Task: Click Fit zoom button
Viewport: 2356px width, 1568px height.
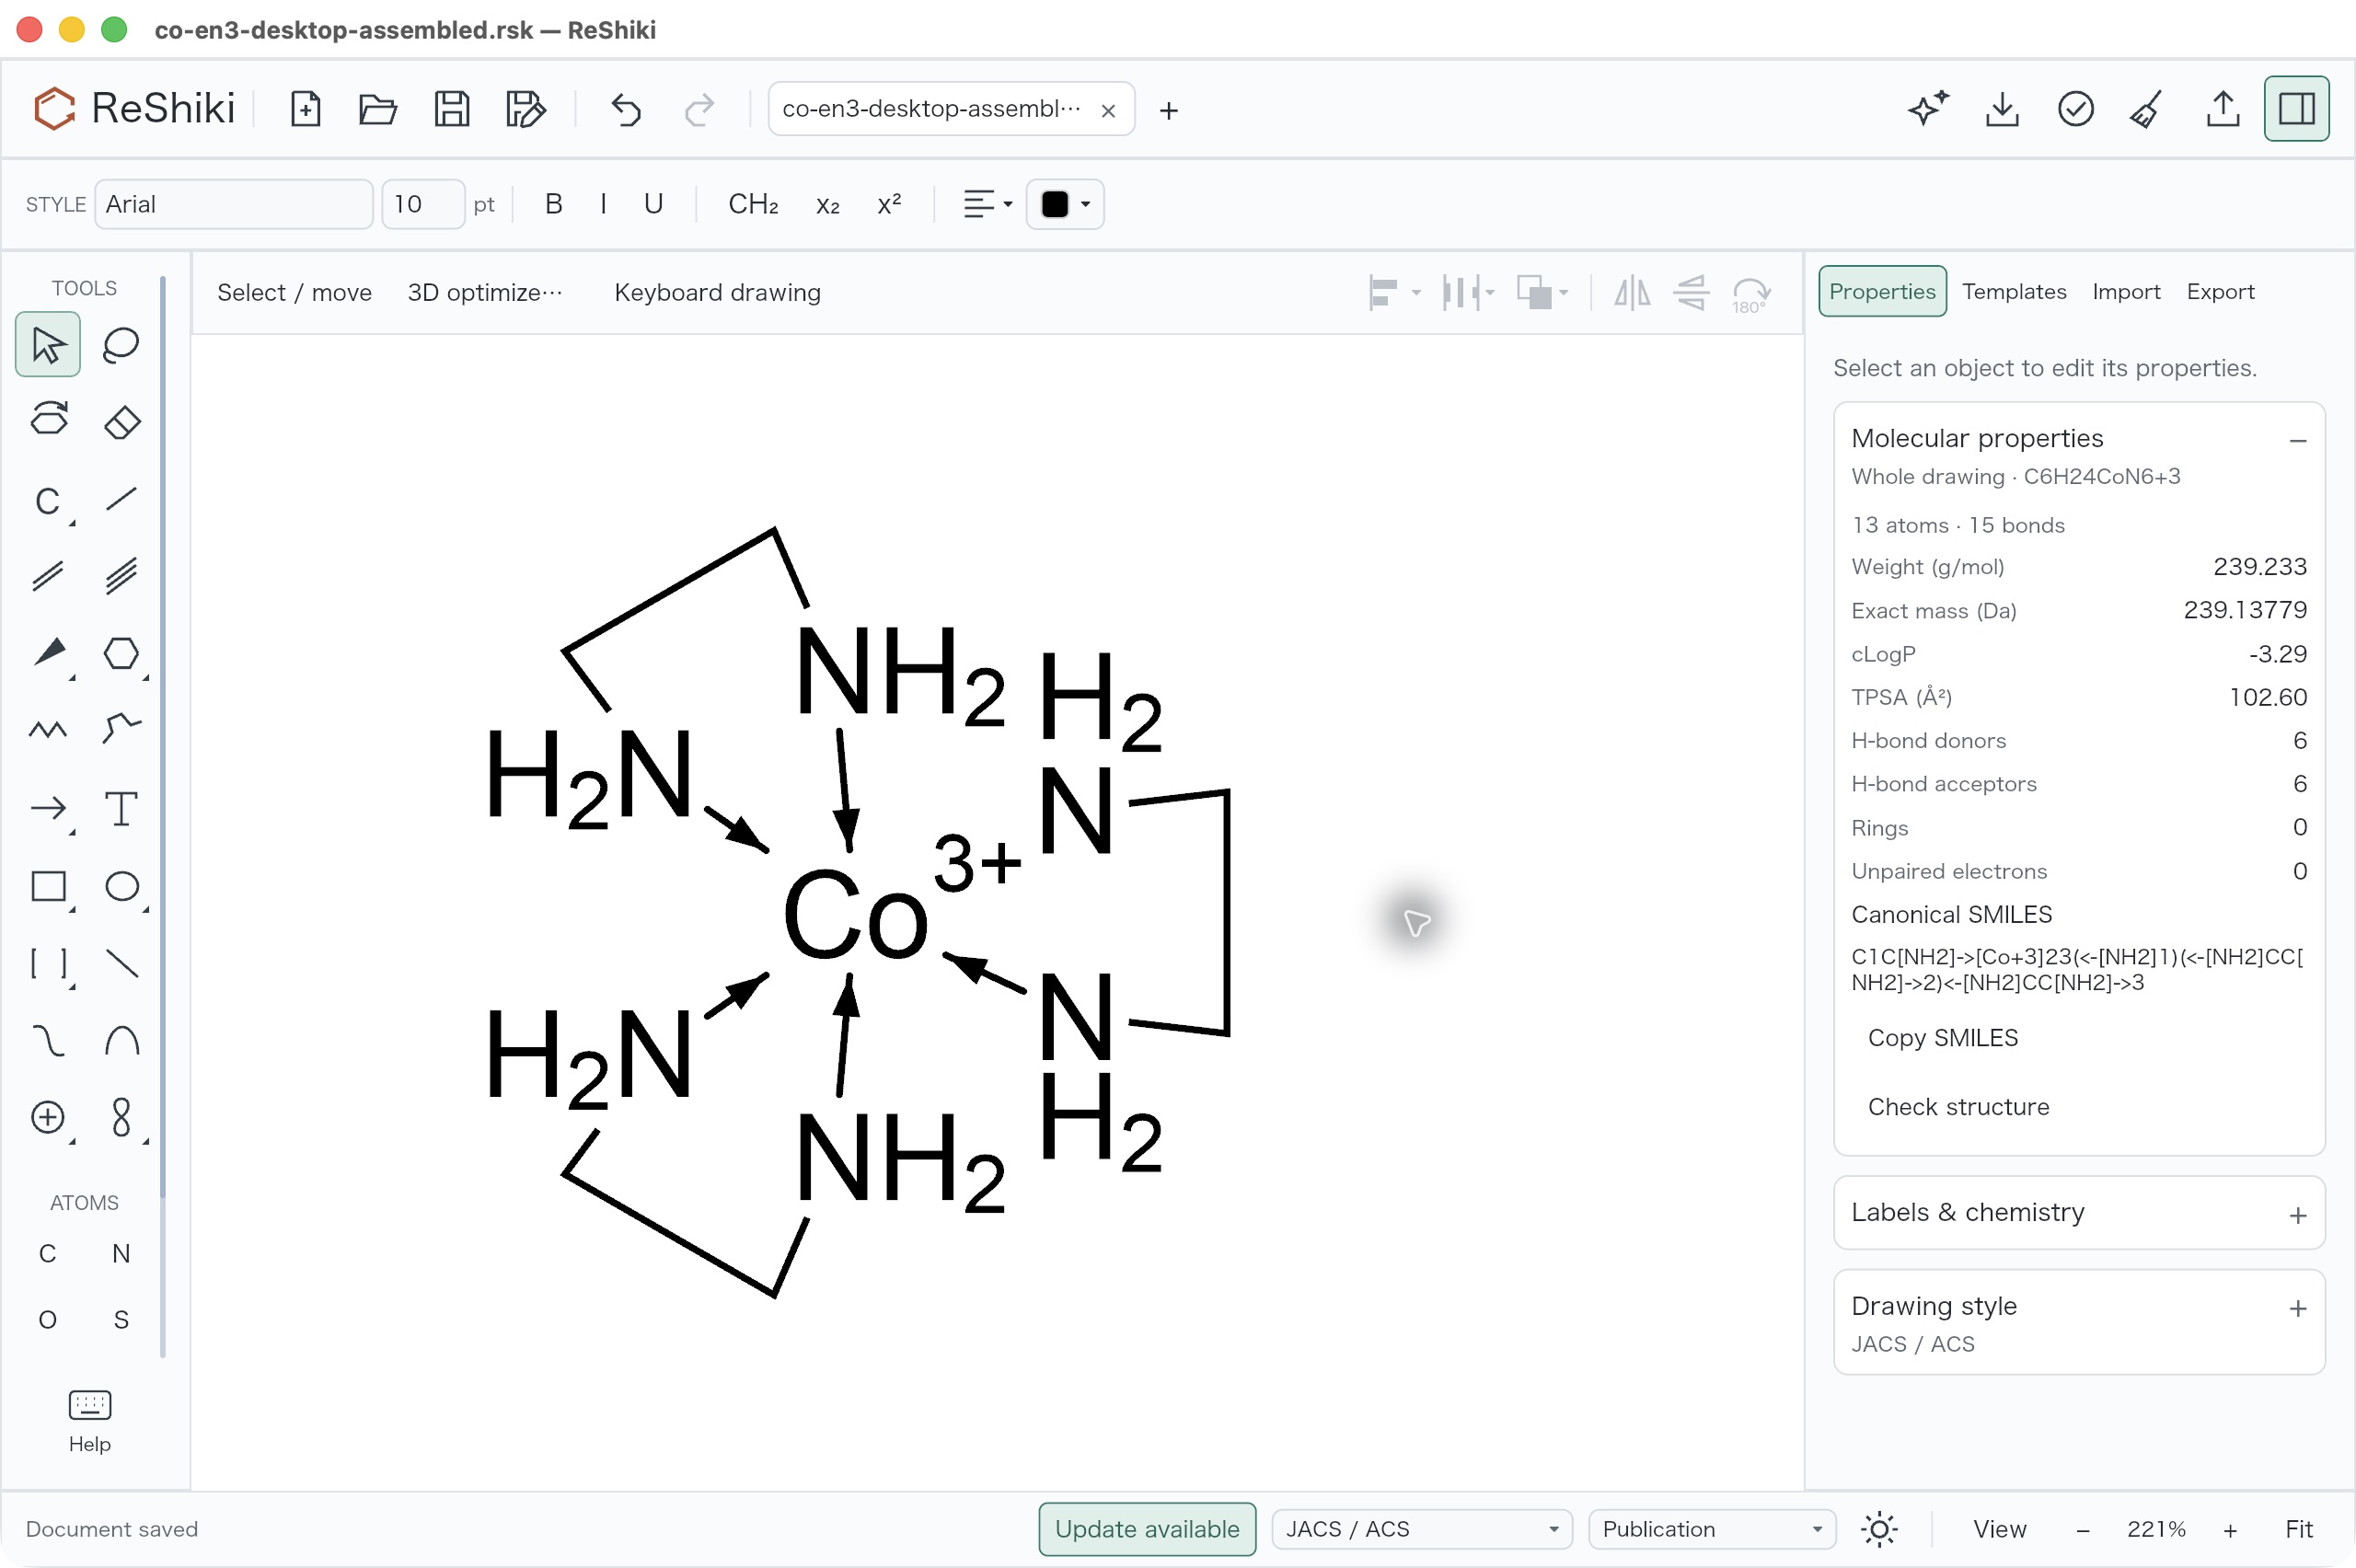Action: click(x=2298, y=1529)
